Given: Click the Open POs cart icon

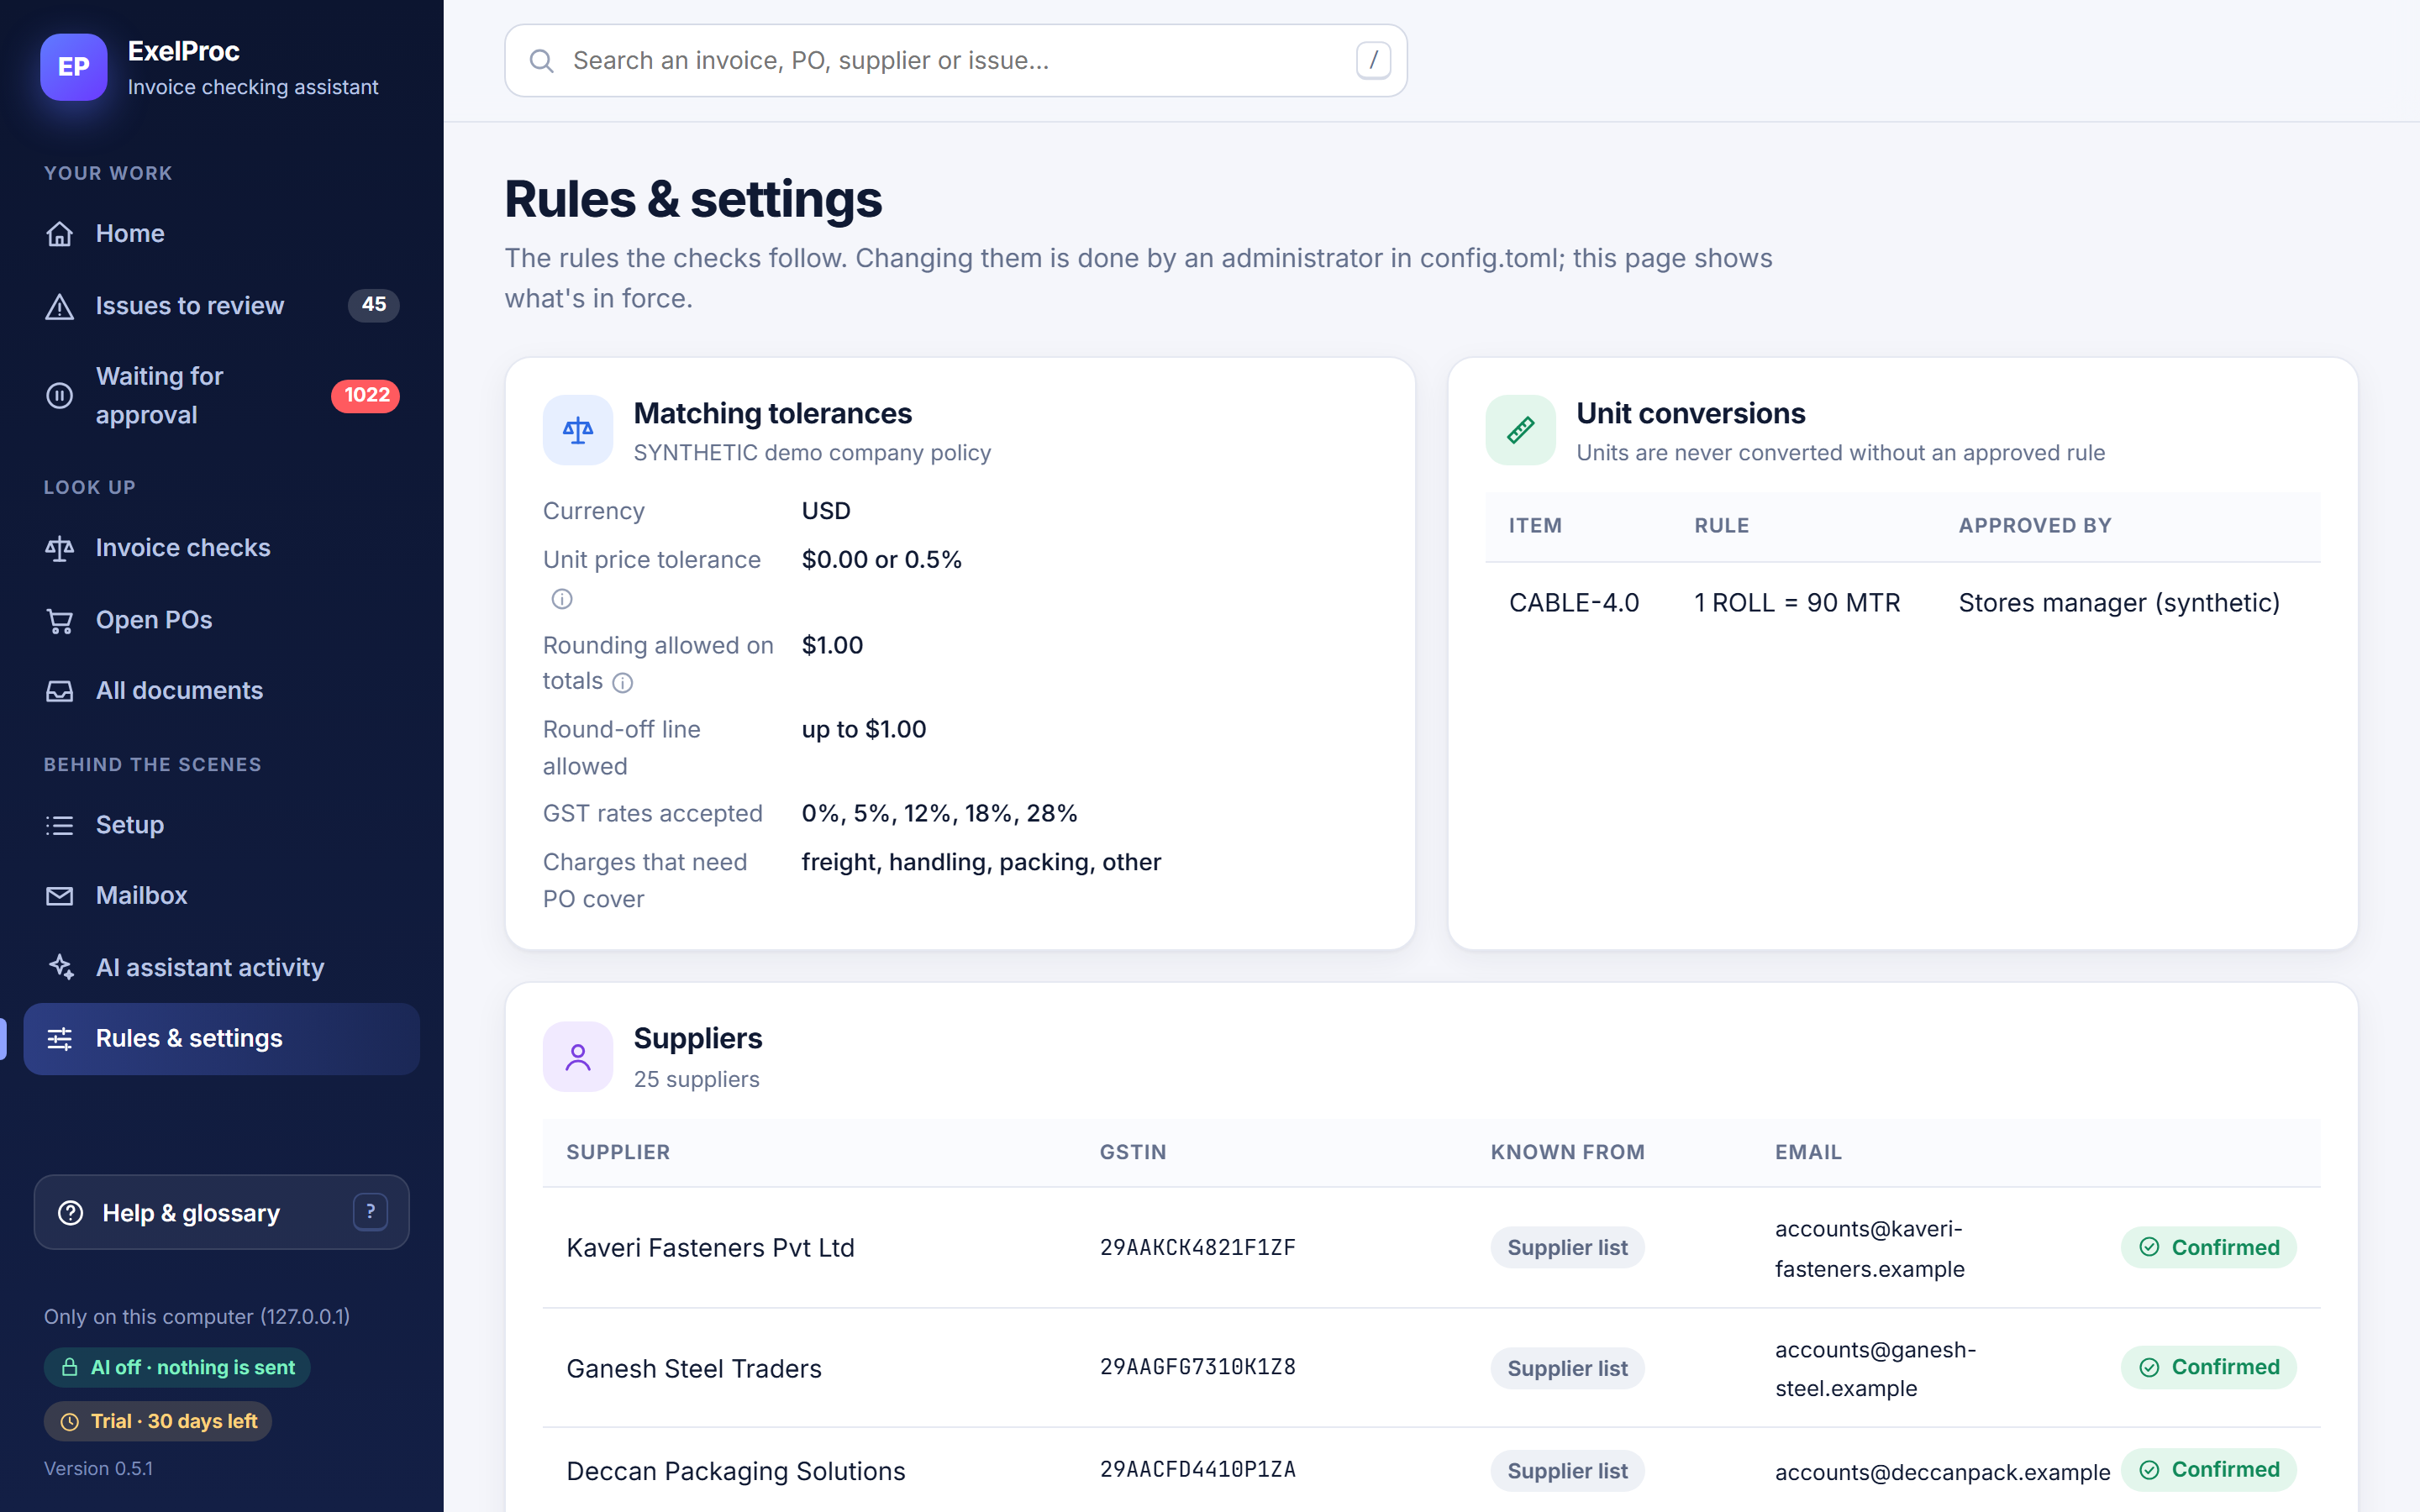Looking at the screenshot, I should click(60, 620).
